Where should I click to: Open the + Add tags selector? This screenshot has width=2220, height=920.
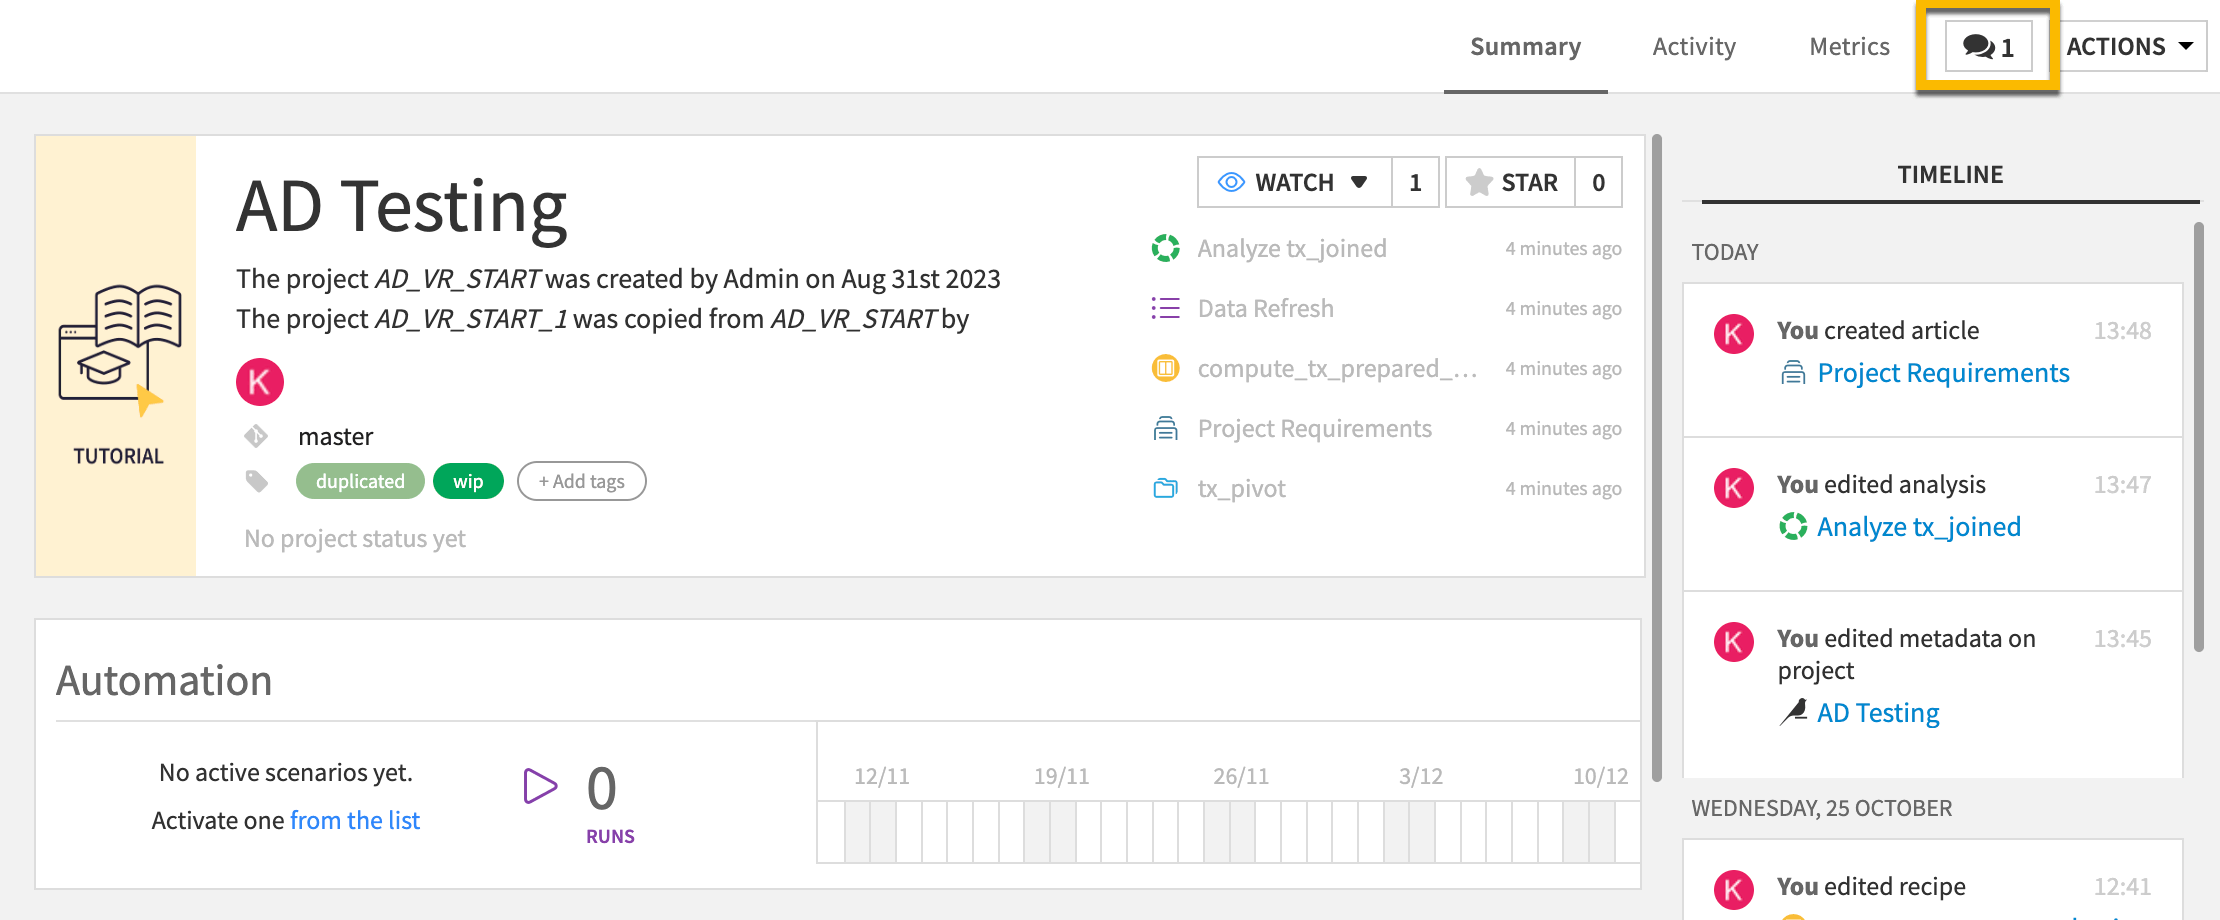[581, 481]
